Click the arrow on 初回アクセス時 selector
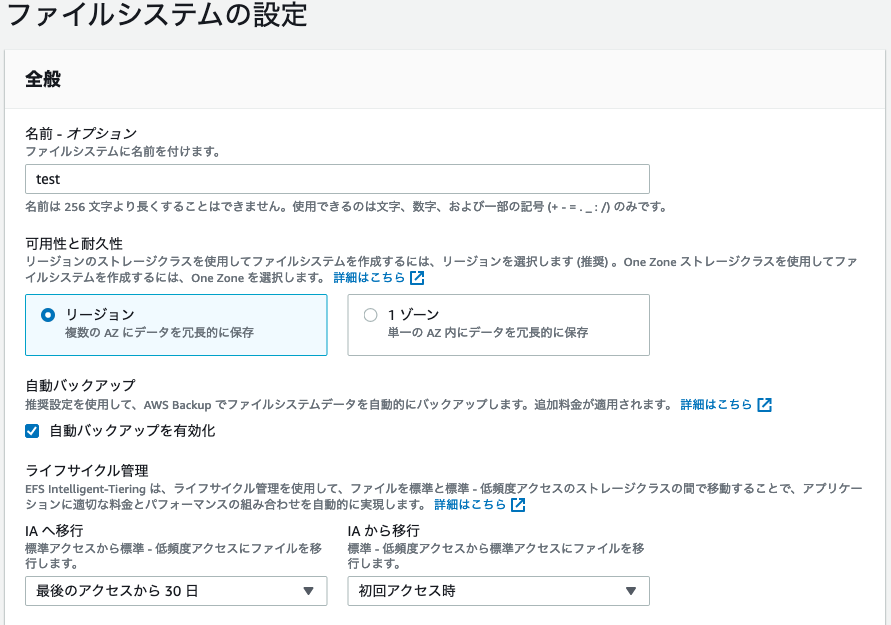Viewport: 891px width, 625px height. coord(631,591)
